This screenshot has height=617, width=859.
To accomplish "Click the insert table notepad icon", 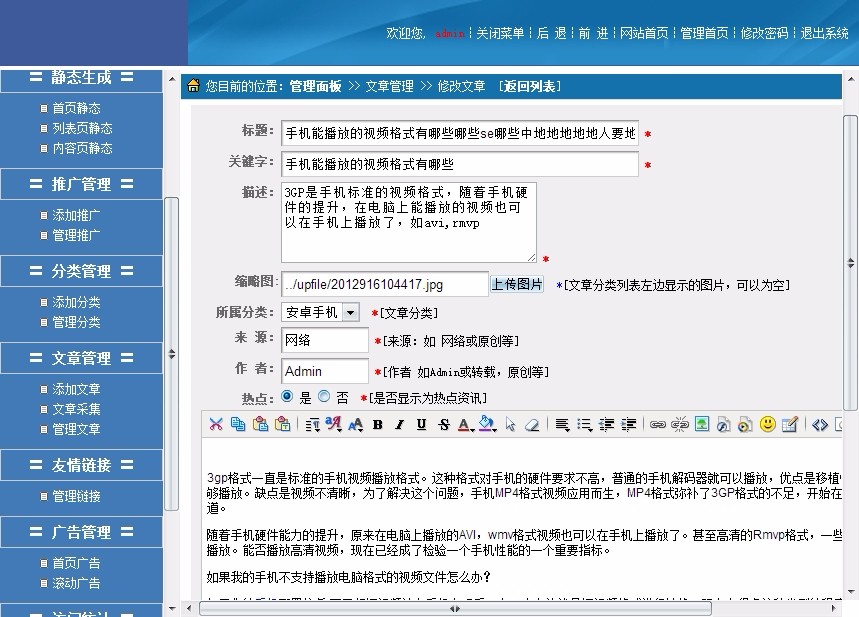I will click(789, 424).
